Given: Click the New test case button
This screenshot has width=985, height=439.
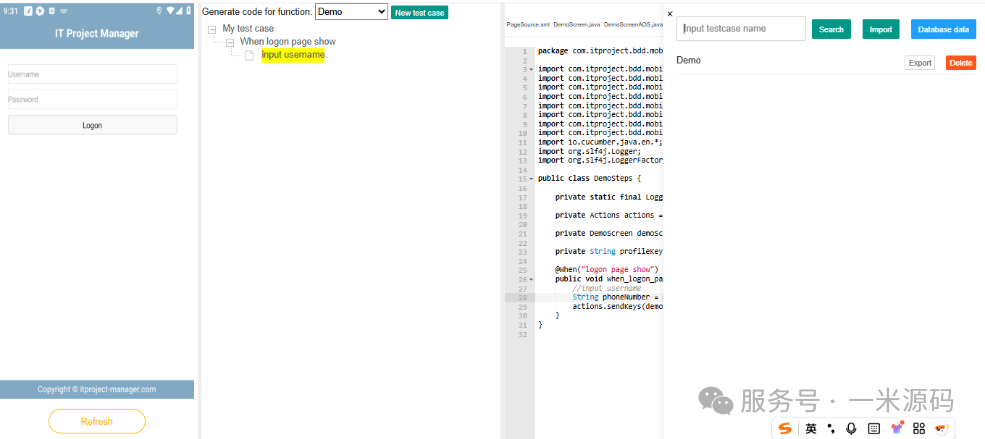Looking at the screenshot, I should tap(420, 13).
